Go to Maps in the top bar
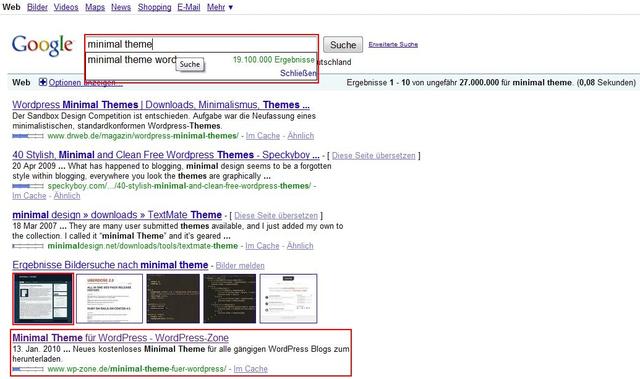 (x=95, y=7)
